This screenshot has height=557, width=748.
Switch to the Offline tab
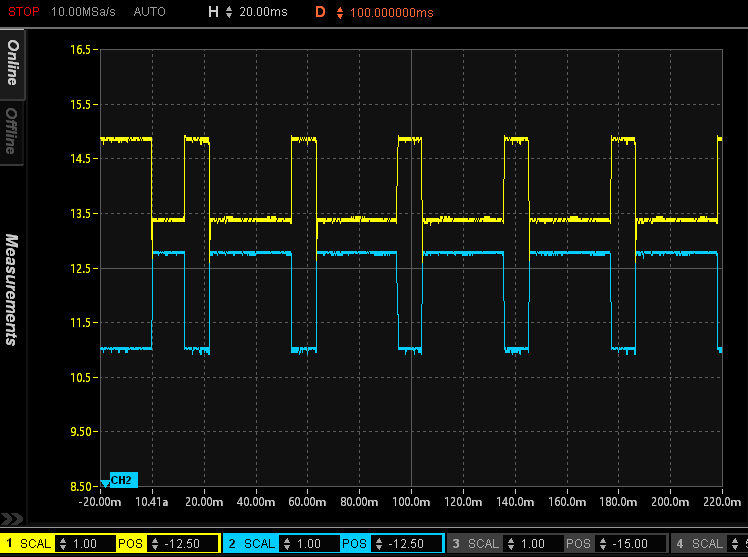coord(12,132)
